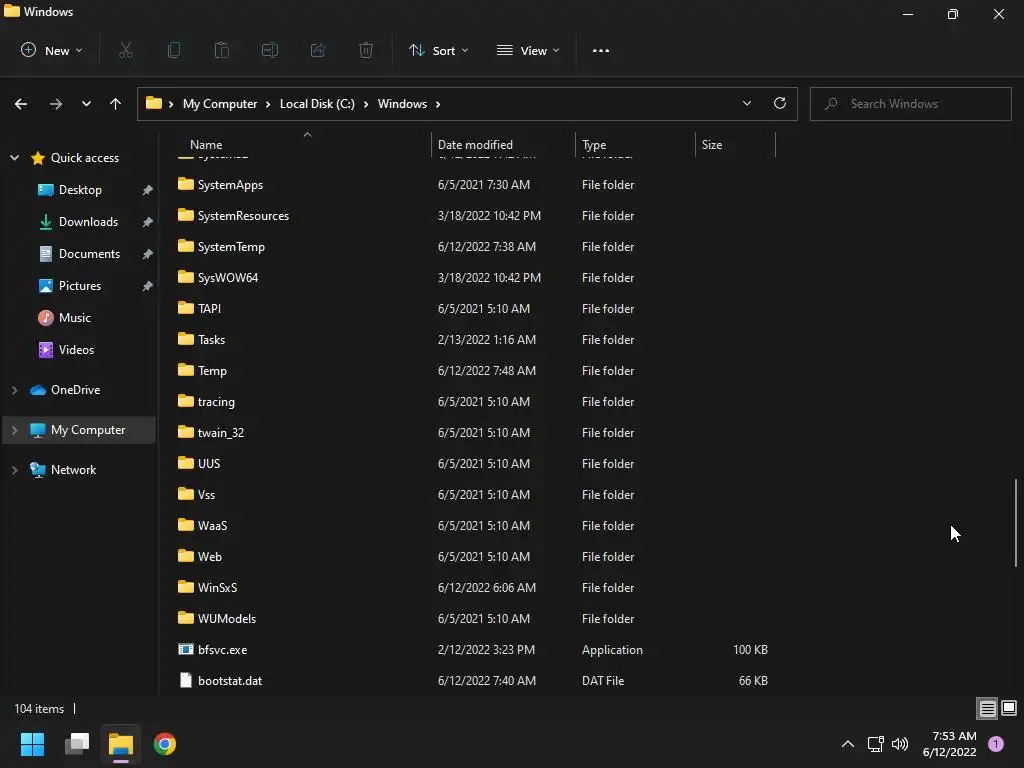The height and width of the screenshot is (768, 1024).
Task: Collapse the Quick access tree node
Action: [14, 157]
